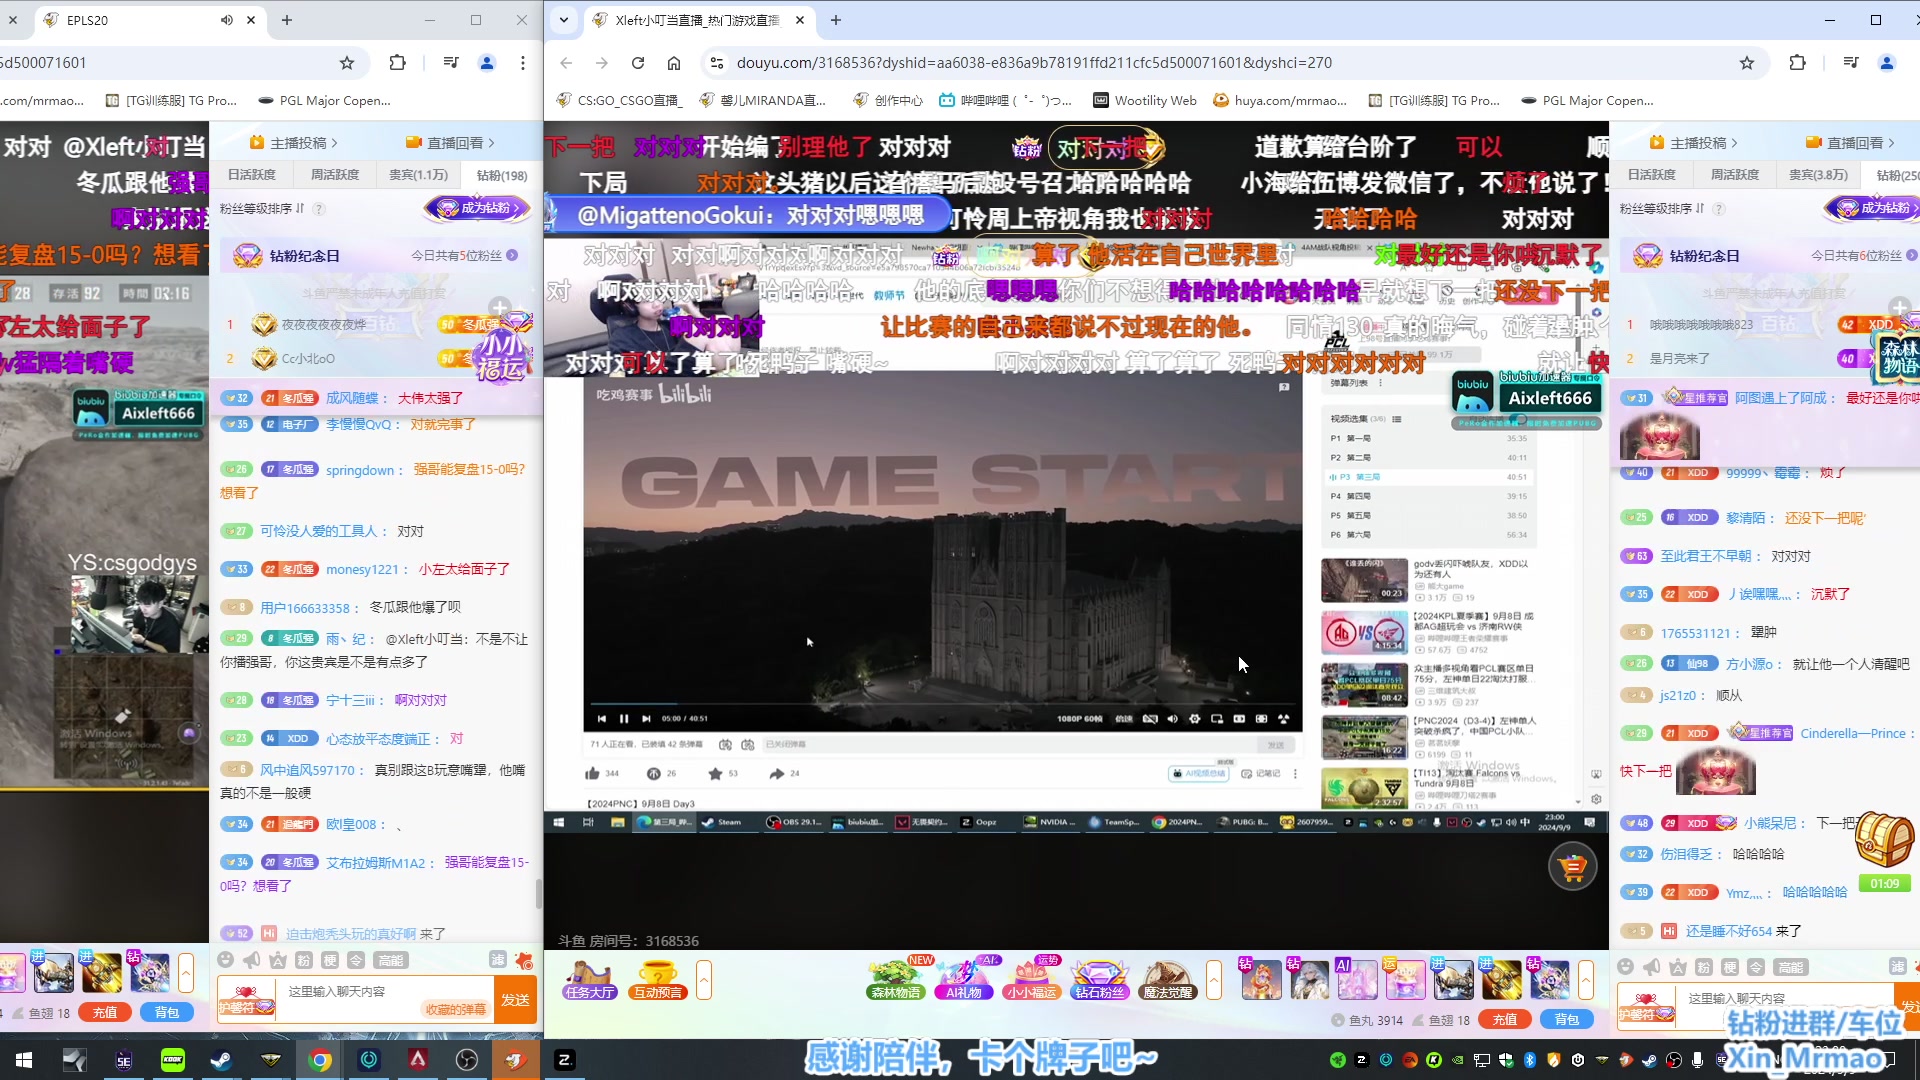The image size is (1920, 1080).
Task: Open media controls in right Chrome window
Action: click(1851, 63)
